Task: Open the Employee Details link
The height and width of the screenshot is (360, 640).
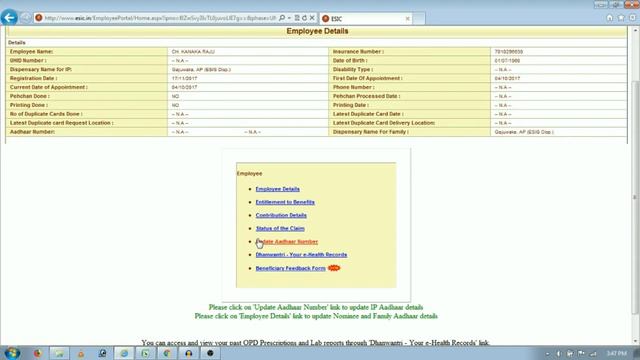Action: [x=278, y=189]
